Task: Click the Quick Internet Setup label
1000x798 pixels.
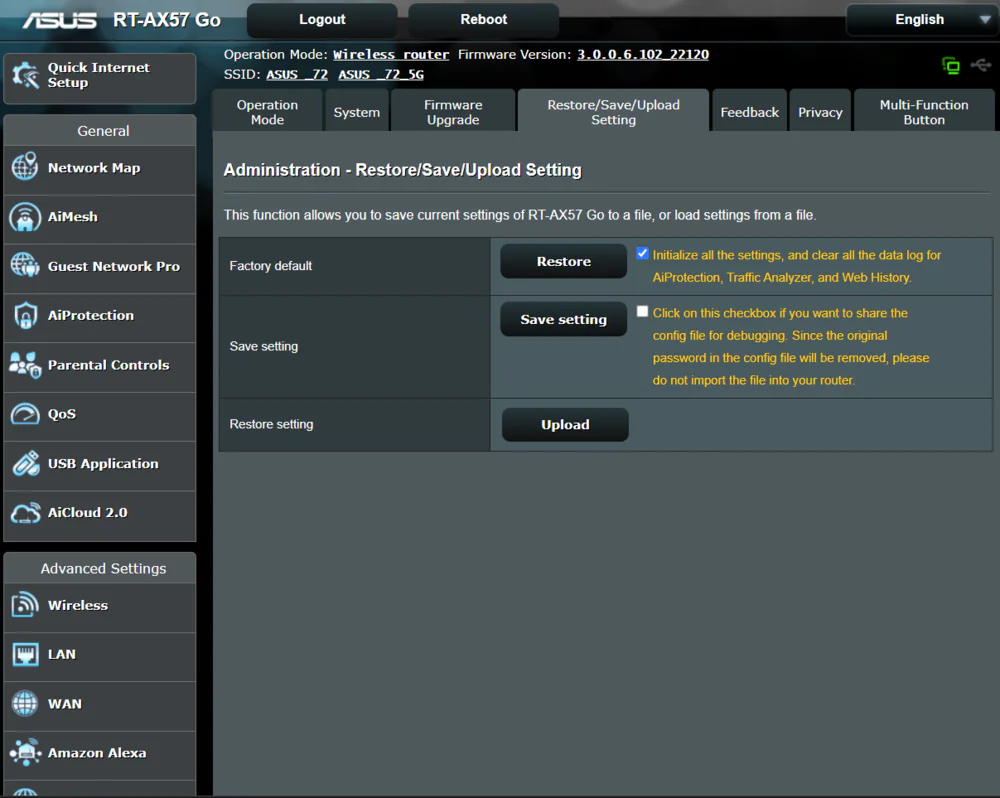Action: [x=99, y=75]
